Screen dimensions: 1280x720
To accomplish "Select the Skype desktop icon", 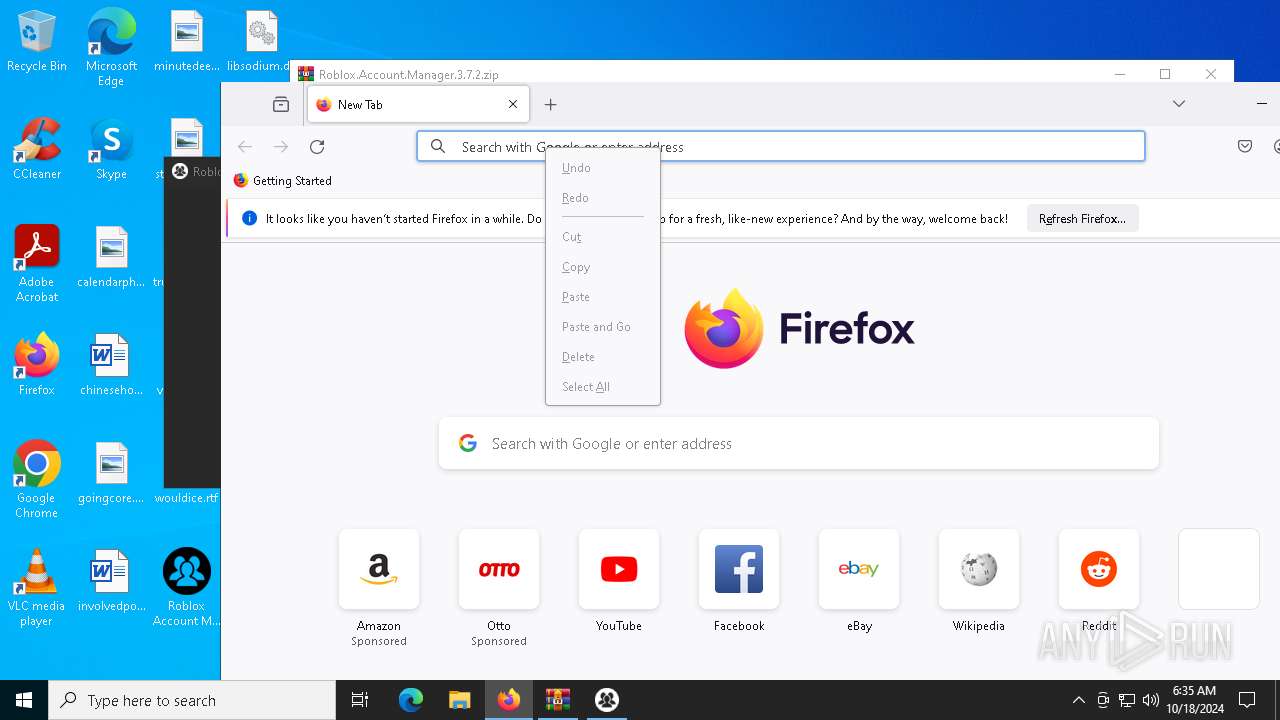I will 111,149.
